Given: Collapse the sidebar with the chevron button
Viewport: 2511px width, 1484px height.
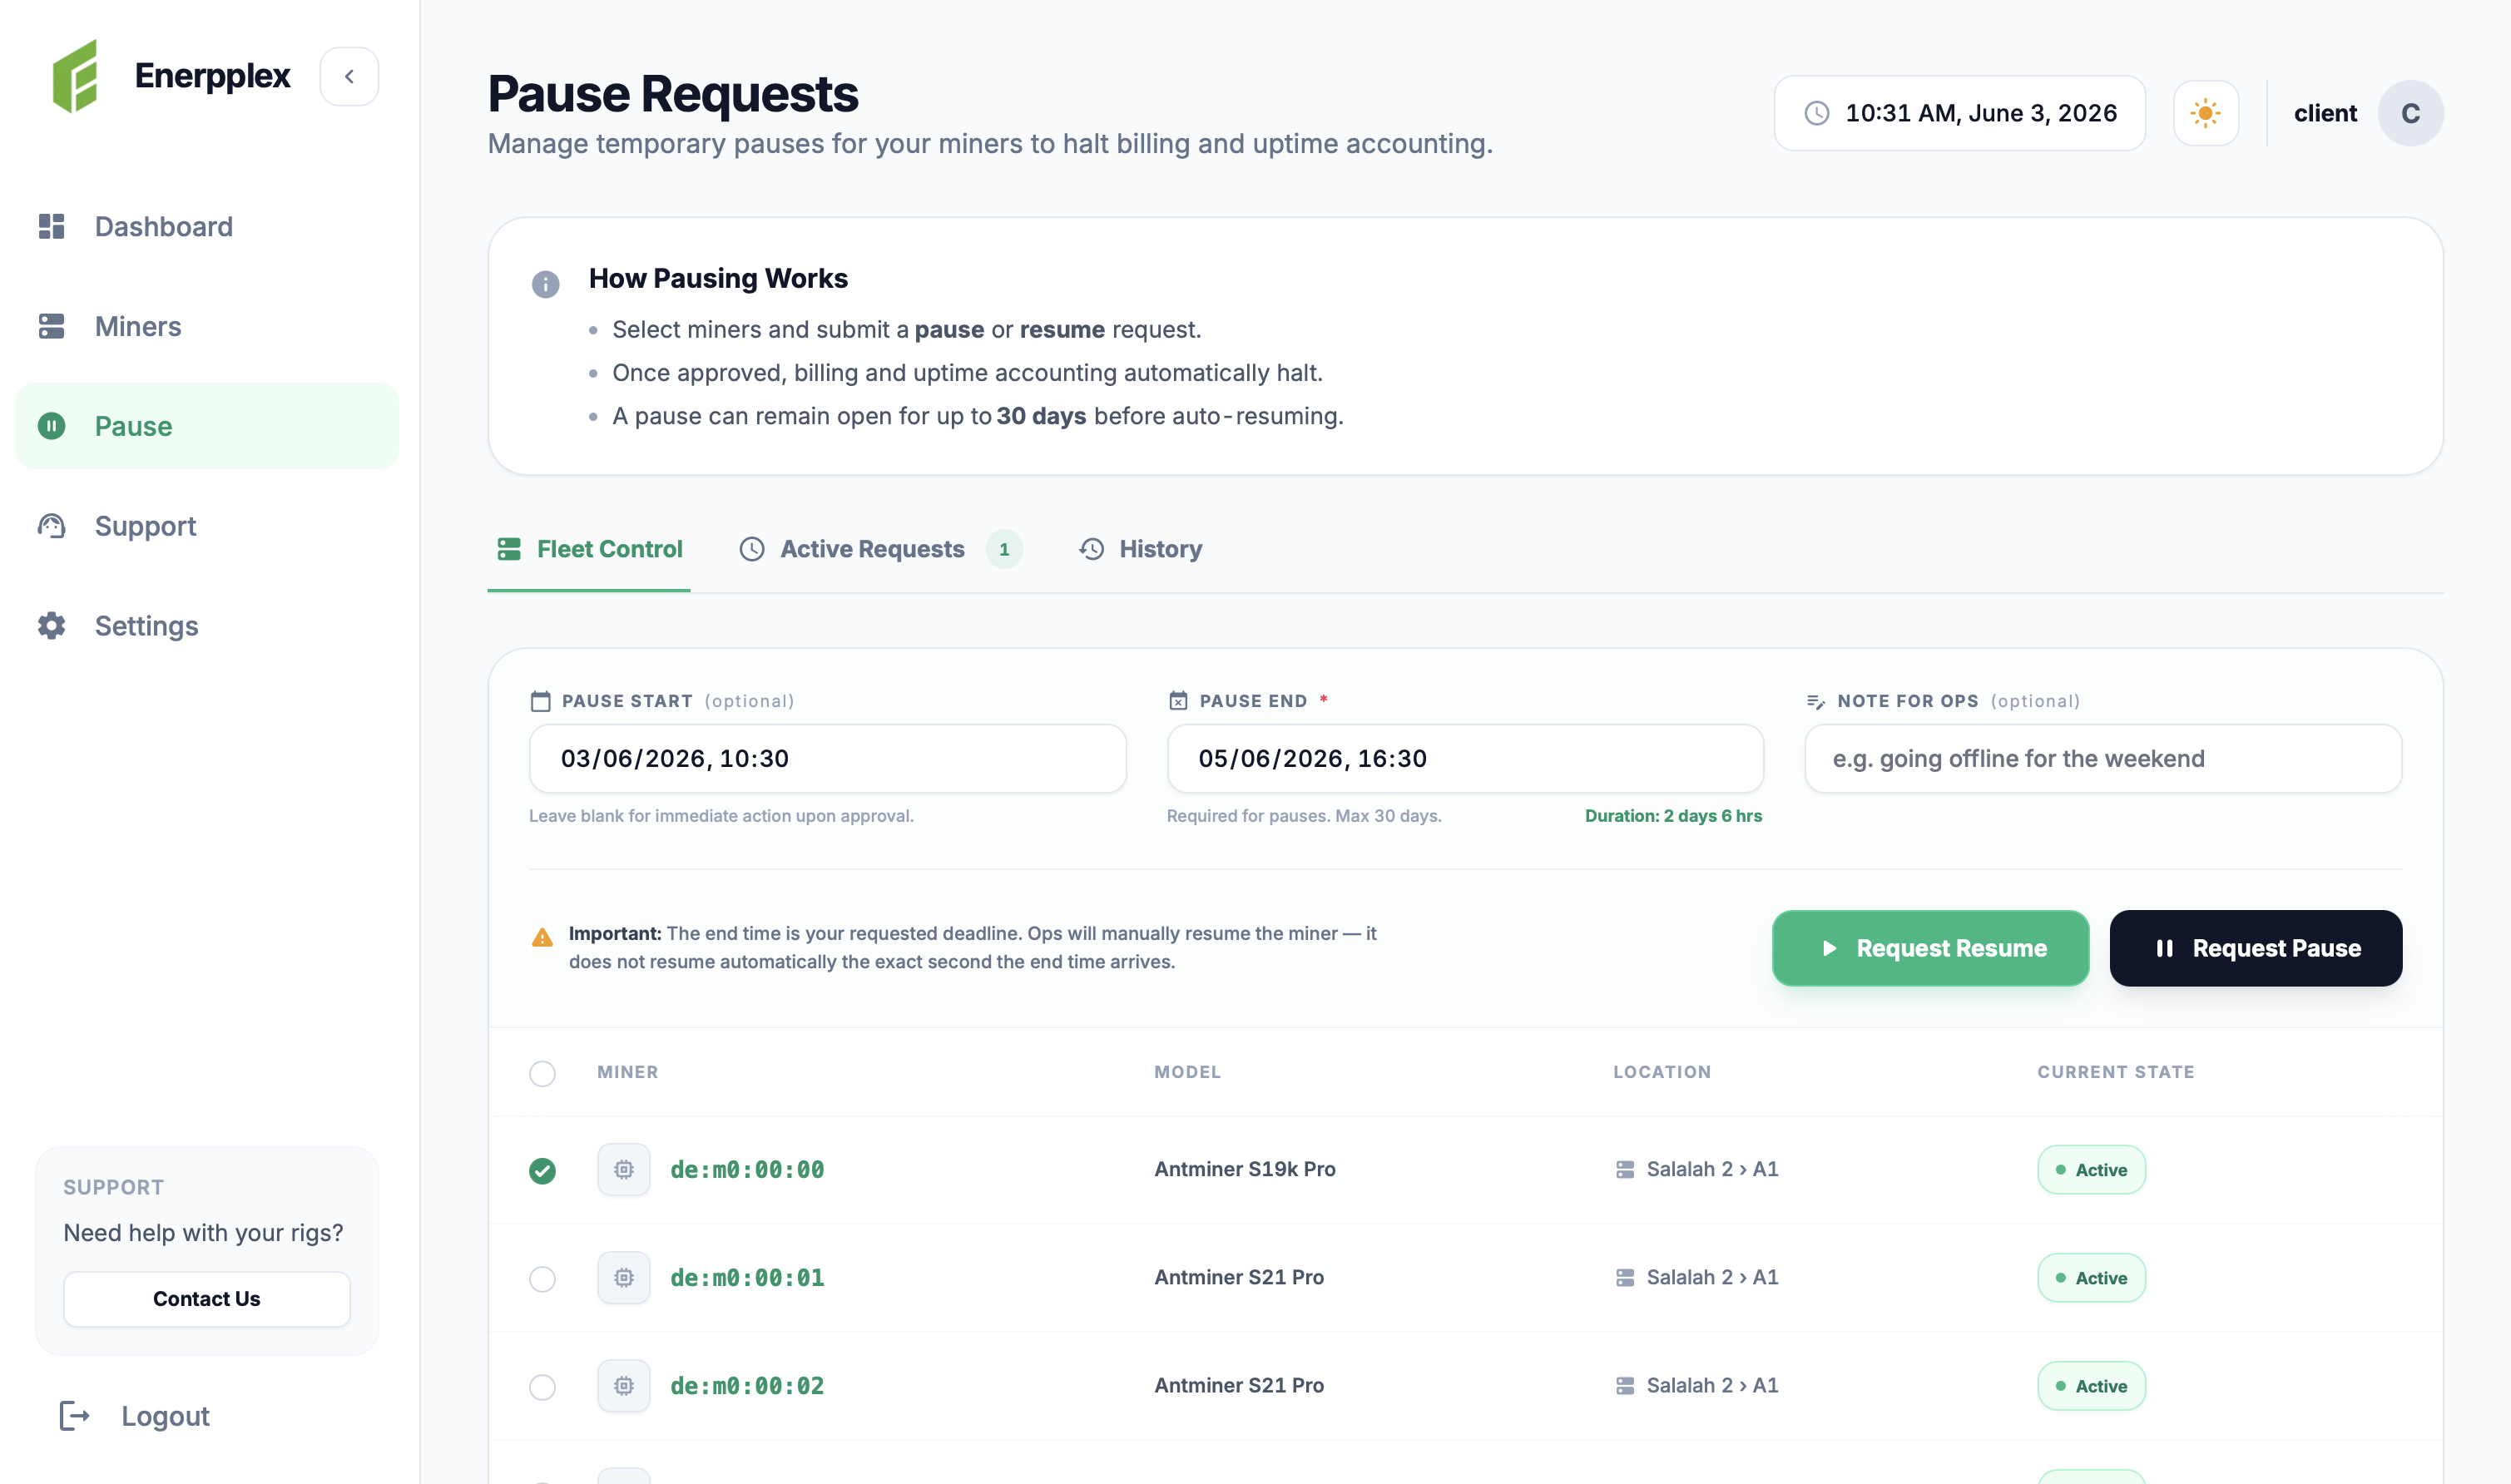Looking at the screenshot, I should (349, 76).
